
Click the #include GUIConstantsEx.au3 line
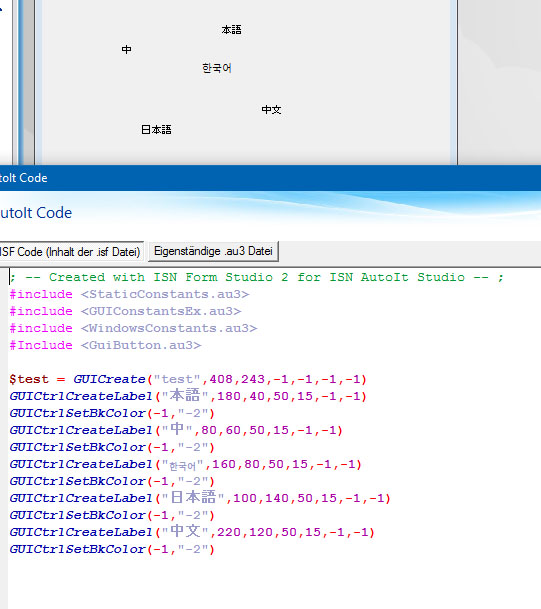click(x=125, y=311)
